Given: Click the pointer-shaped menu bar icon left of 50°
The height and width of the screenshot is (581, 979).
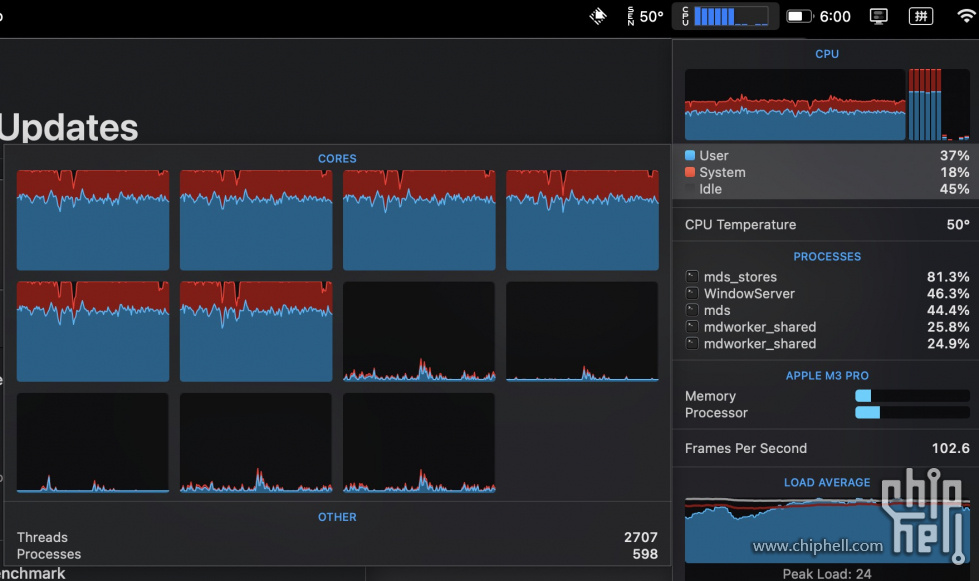Looking at the screenshot, I should pyautogui.click(x=598, y=16).
